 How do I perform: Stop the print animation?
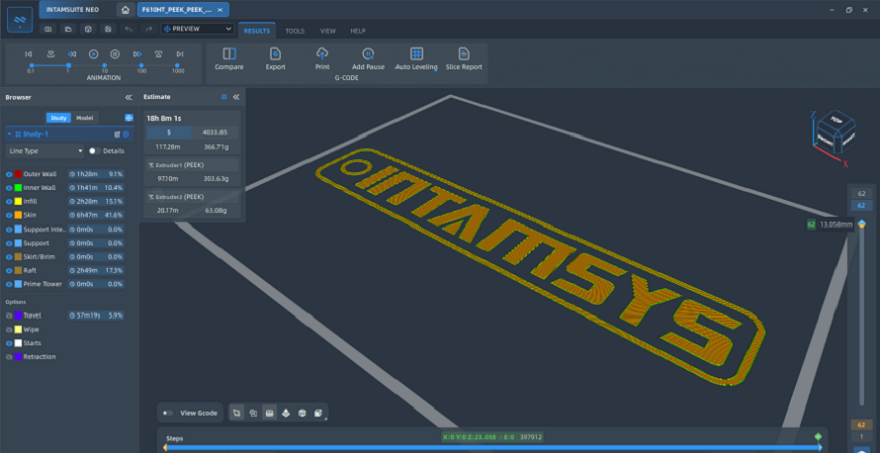click(115, 54)
